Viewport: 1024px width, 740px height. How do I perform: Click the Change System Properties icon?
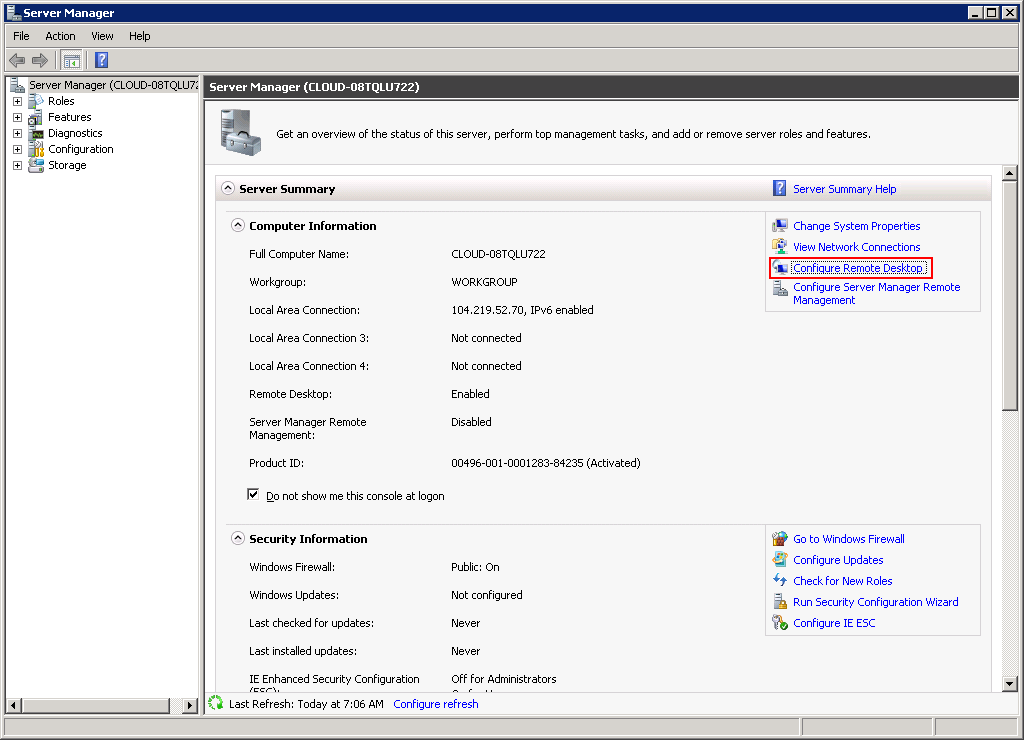tap(780, 226)
